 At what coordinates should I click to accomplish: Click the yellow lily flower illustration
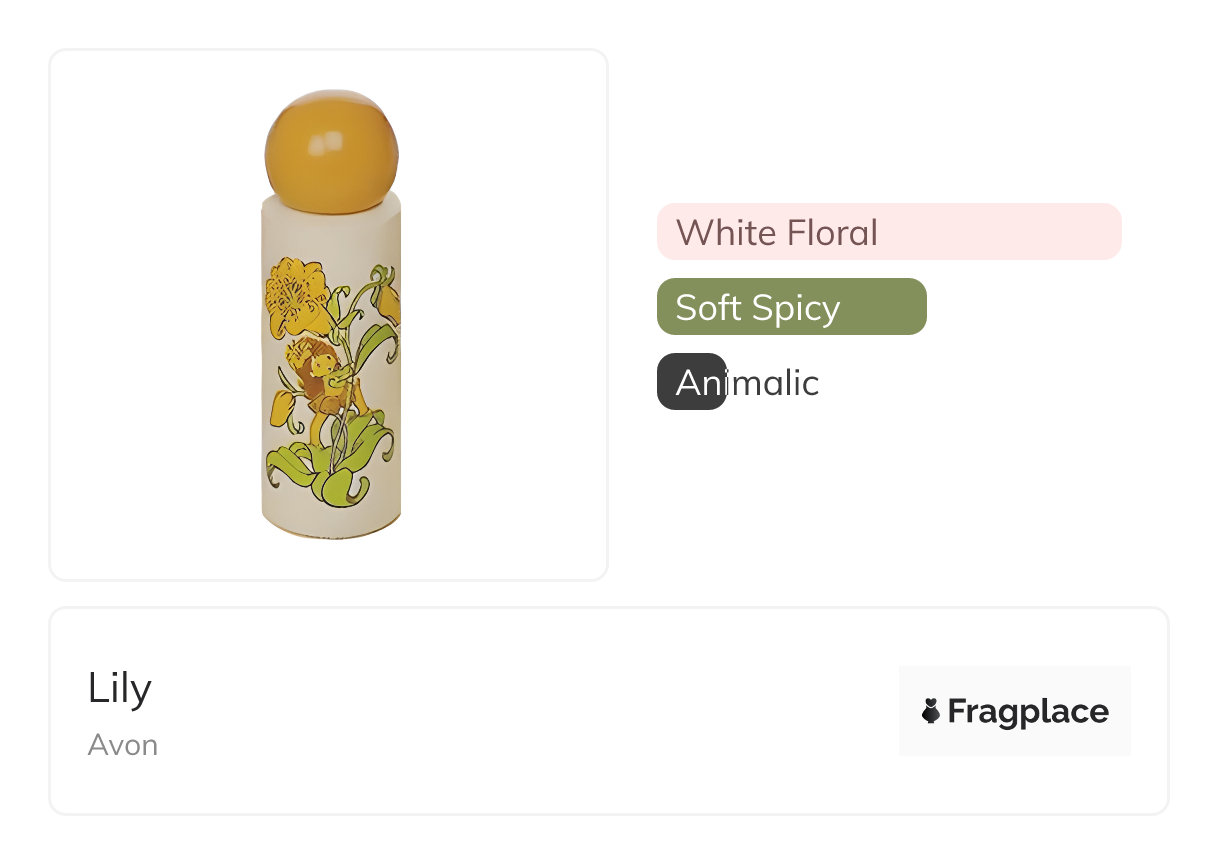click(x=296, y=292)
